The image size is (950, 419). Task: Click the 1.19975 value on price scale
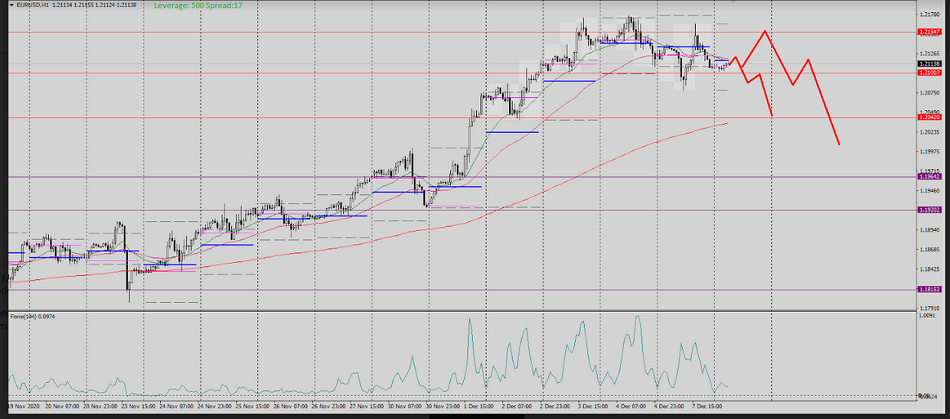point(928,152)
